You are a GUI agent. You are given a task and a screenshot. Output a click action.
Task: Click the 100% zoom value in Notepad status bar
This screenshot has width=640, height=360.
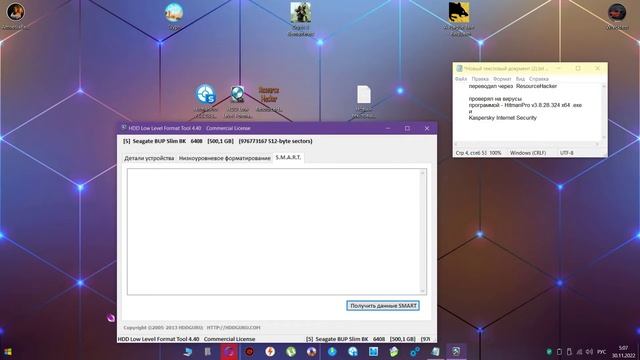point(495,153)
